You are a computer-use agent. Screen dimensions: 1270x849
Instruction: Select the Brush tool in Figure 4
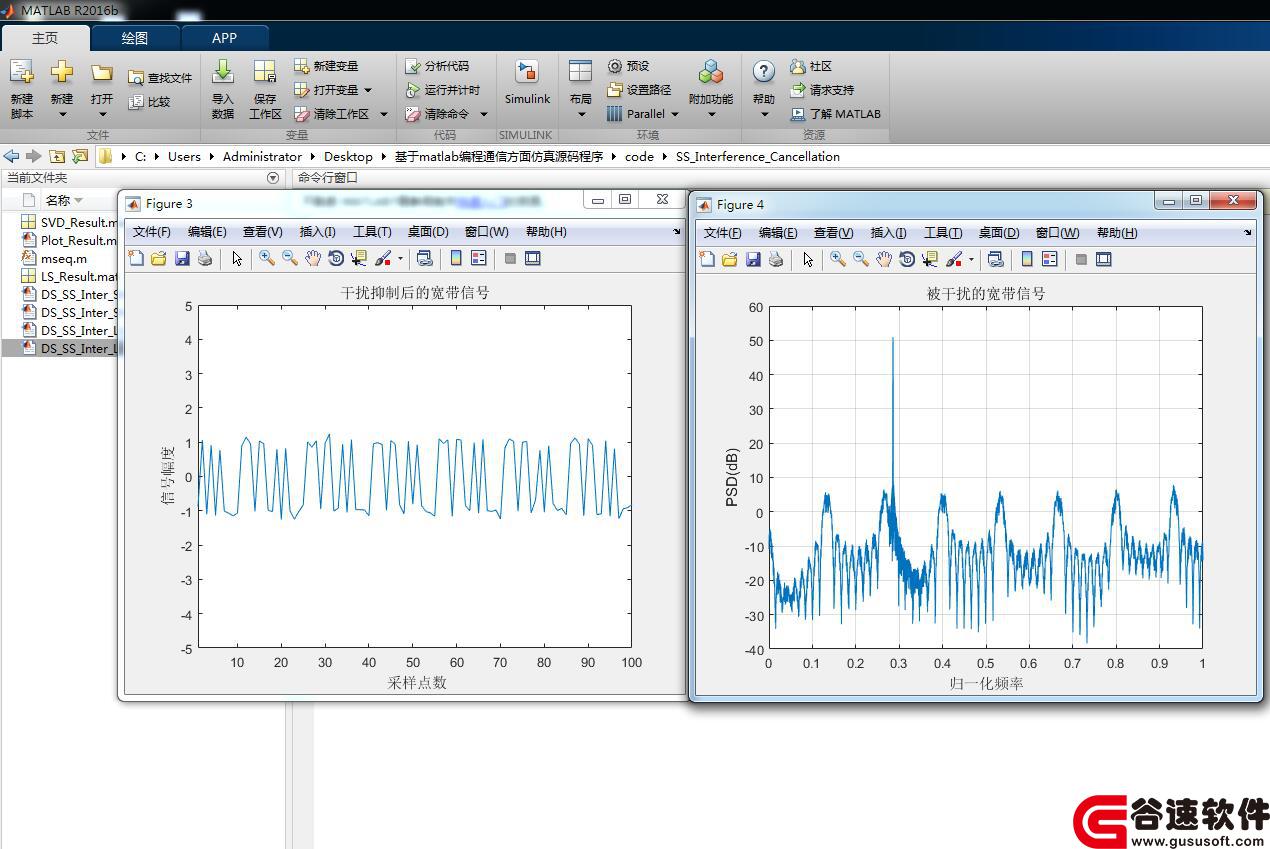[953, 259]
